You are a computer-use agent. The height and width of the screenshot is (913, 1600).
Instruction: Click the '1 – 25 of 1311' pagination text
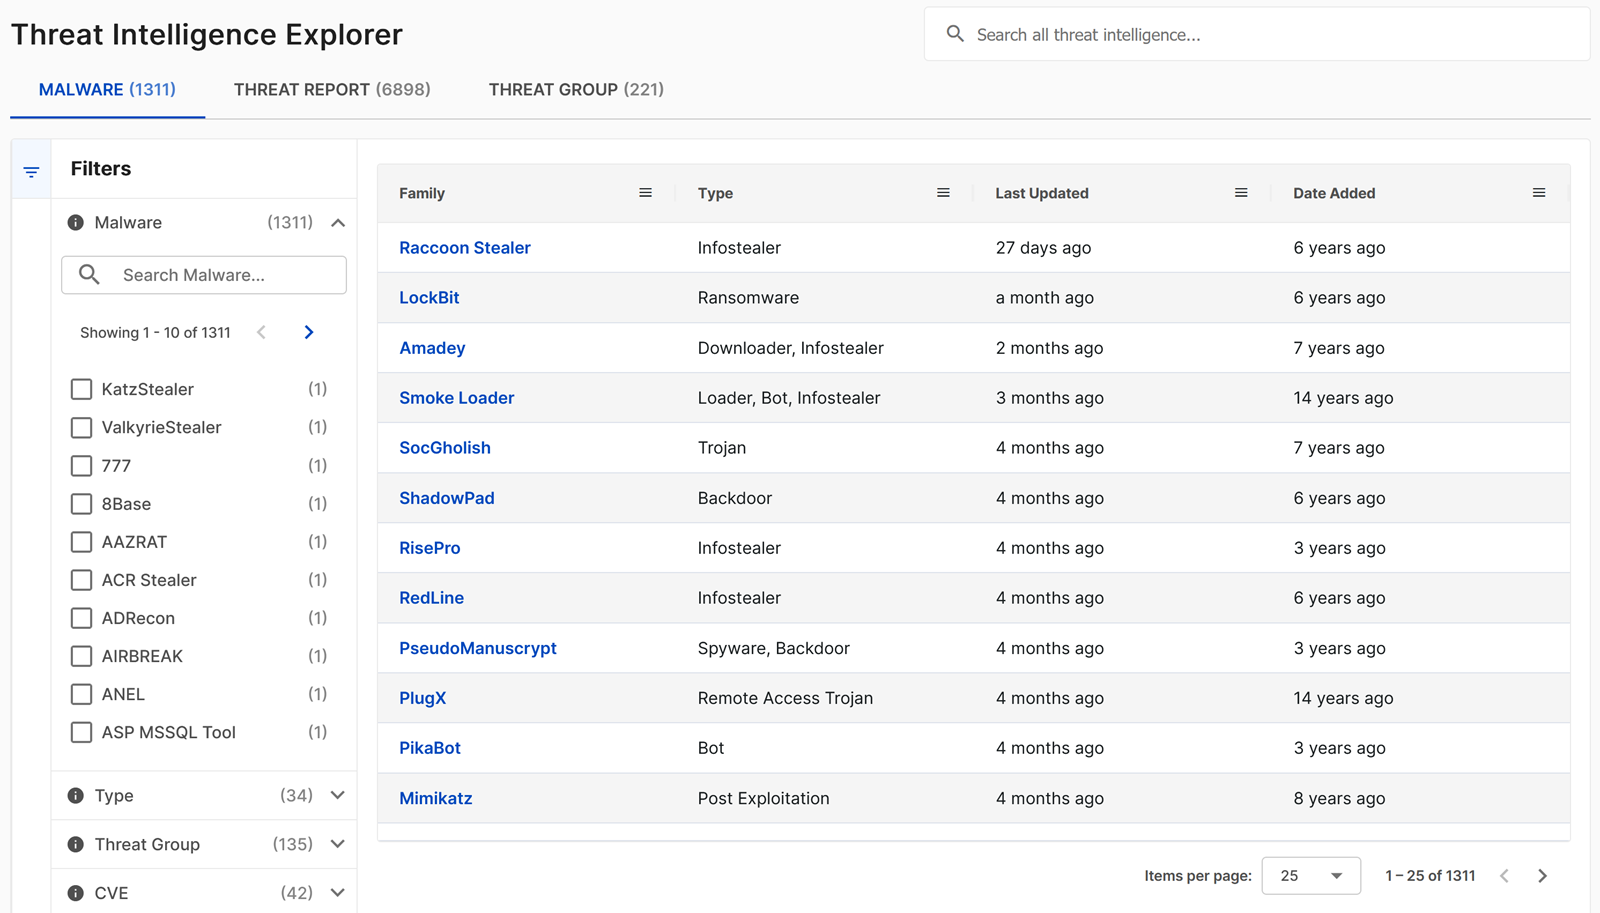tap(1430, 876)
